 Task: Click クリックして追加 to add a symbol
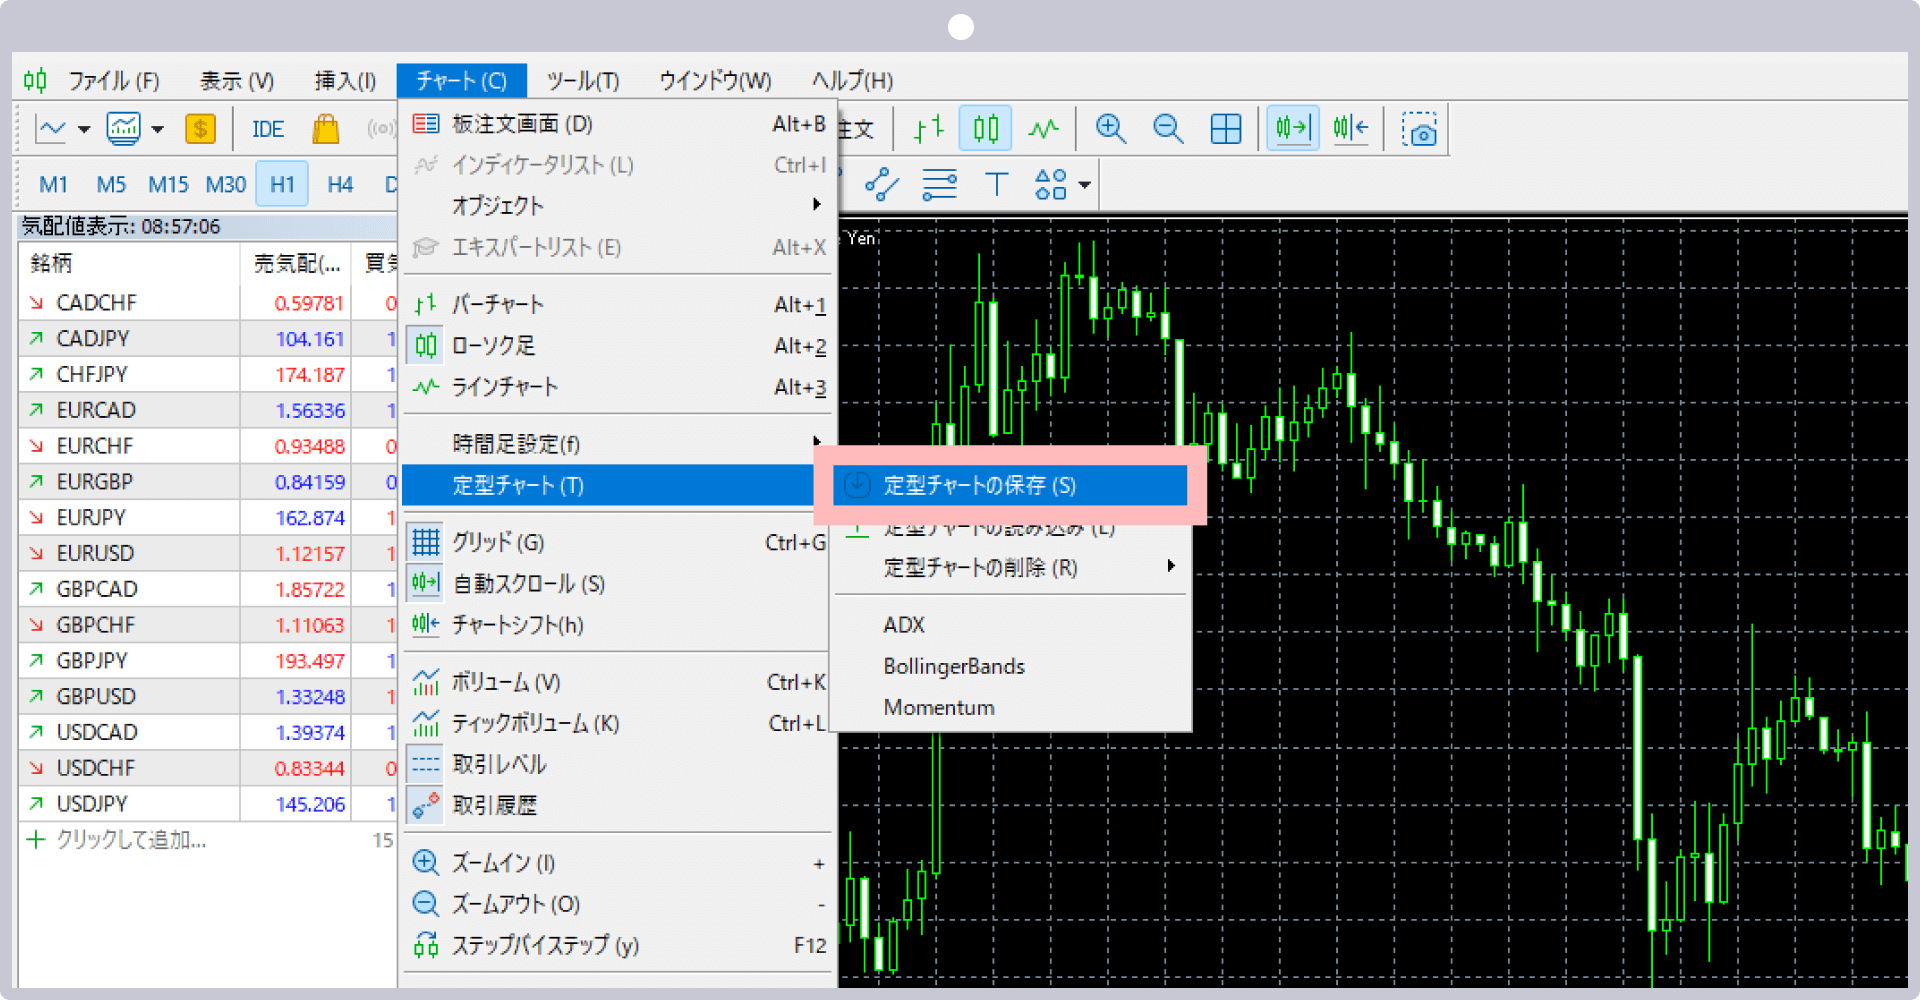pos(130,840)
